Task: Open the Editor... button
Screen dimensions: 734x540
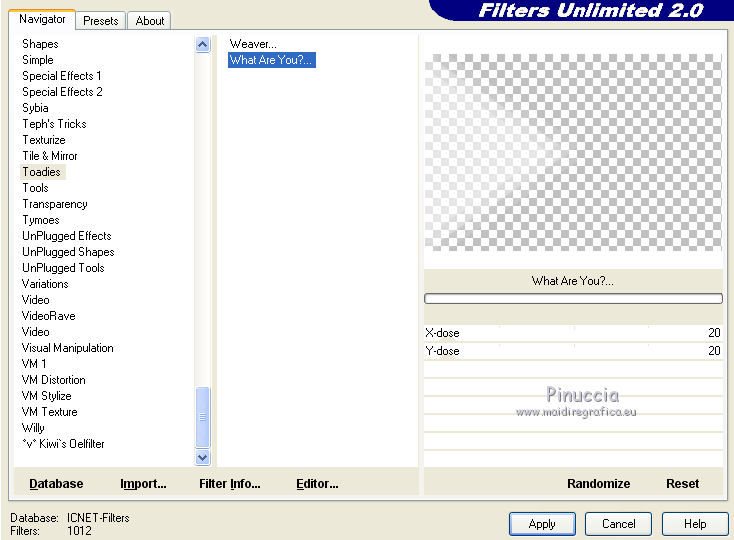Action: pyautogui.click(x=317, y=483)
